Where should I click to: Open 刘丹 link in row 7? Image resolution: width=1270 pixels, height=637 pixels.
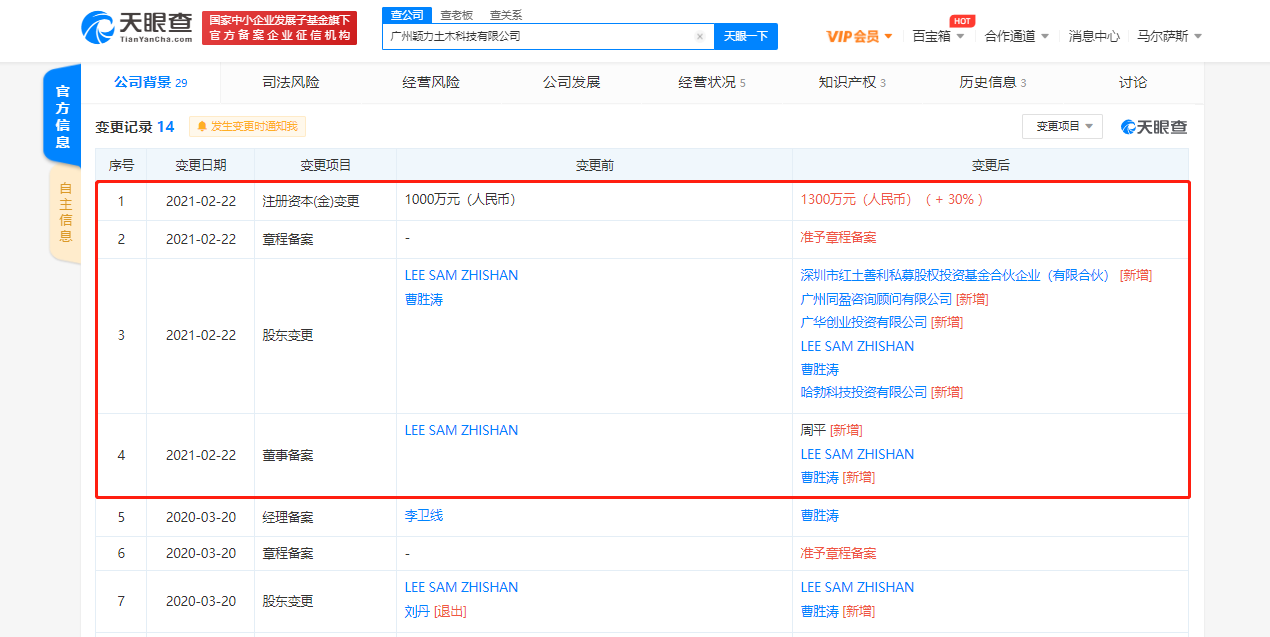coord(417,611)
